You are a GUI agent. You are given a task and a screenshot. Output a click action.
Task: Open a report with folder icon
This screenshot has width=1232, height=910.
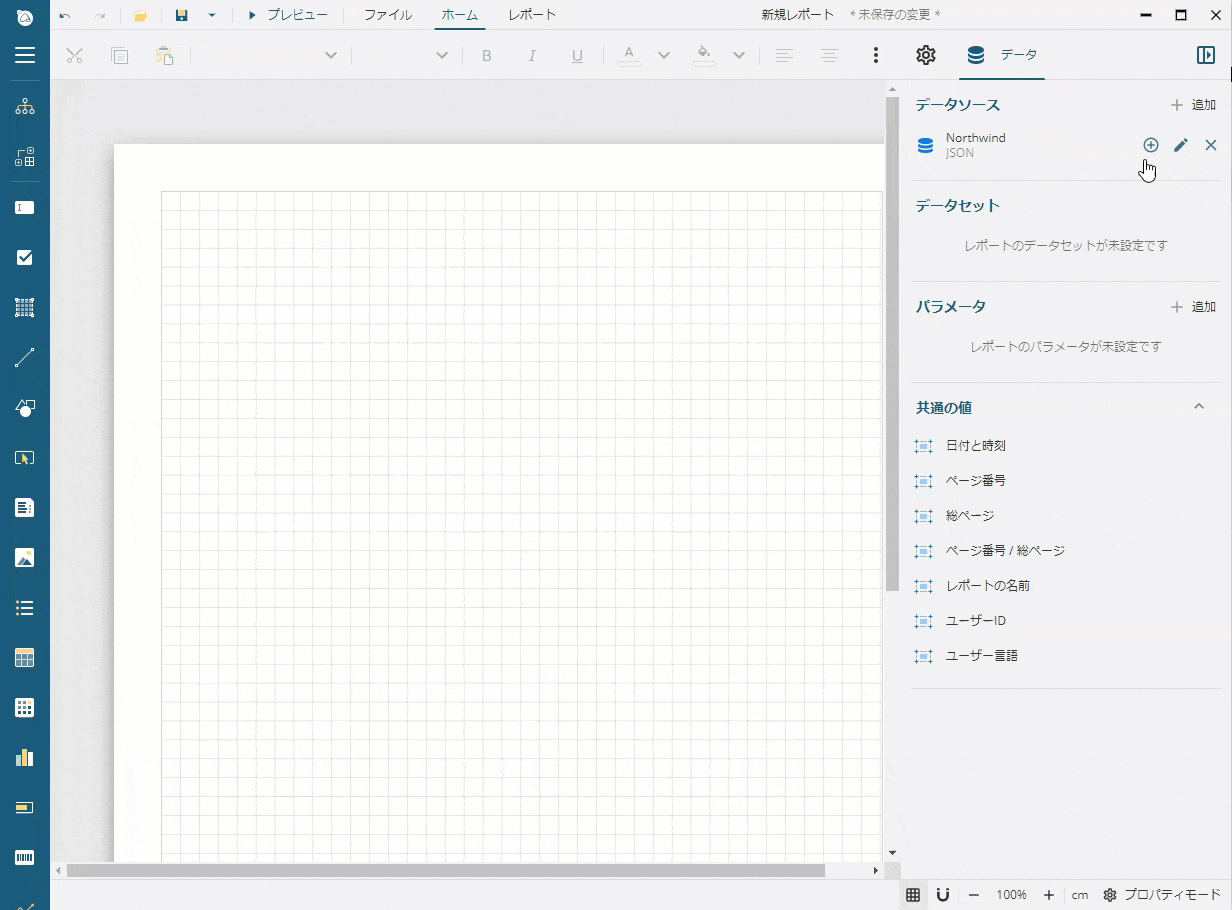141,15
